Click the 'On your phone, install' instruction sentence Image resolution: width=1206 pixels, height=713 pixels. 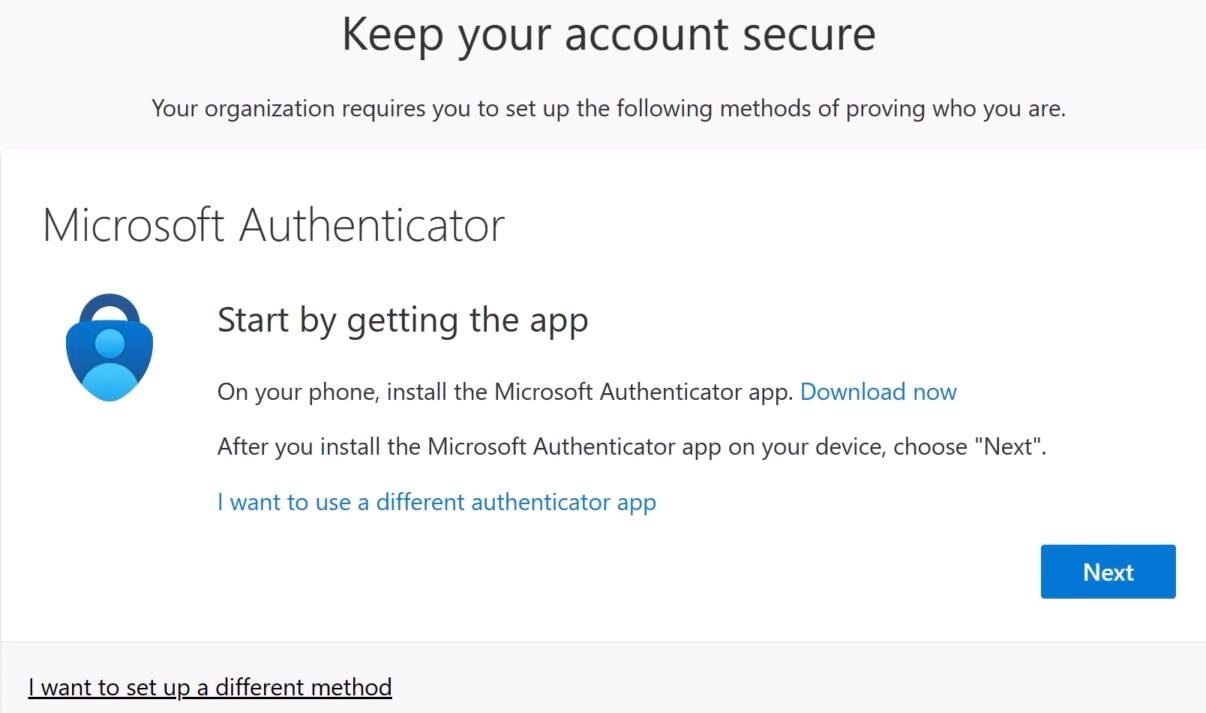506,392
